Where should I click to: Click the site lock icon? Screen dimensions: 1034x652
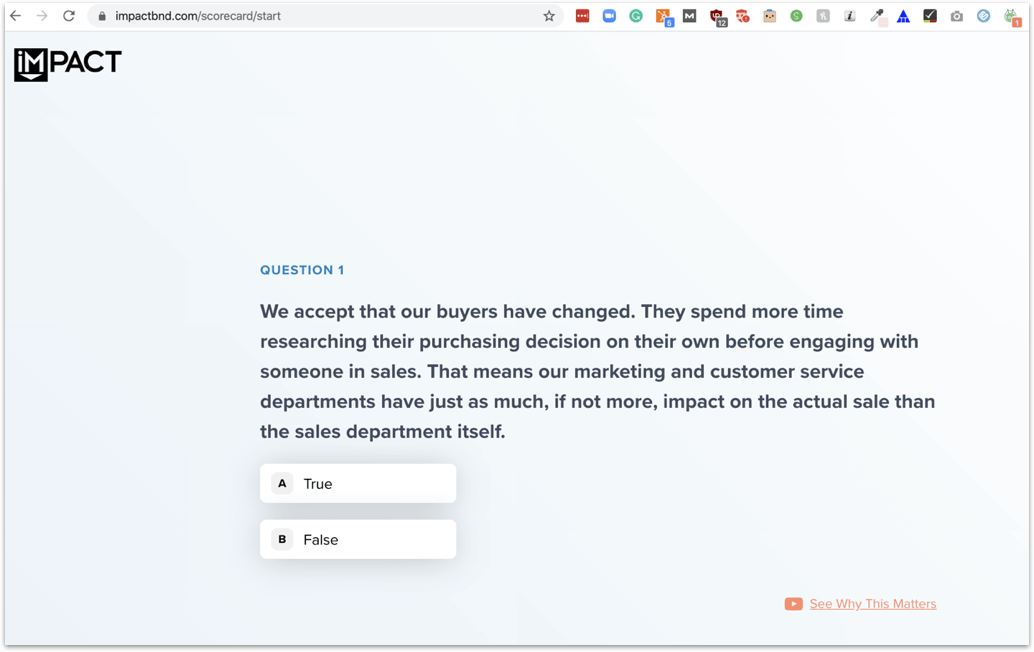click(102, 16)
